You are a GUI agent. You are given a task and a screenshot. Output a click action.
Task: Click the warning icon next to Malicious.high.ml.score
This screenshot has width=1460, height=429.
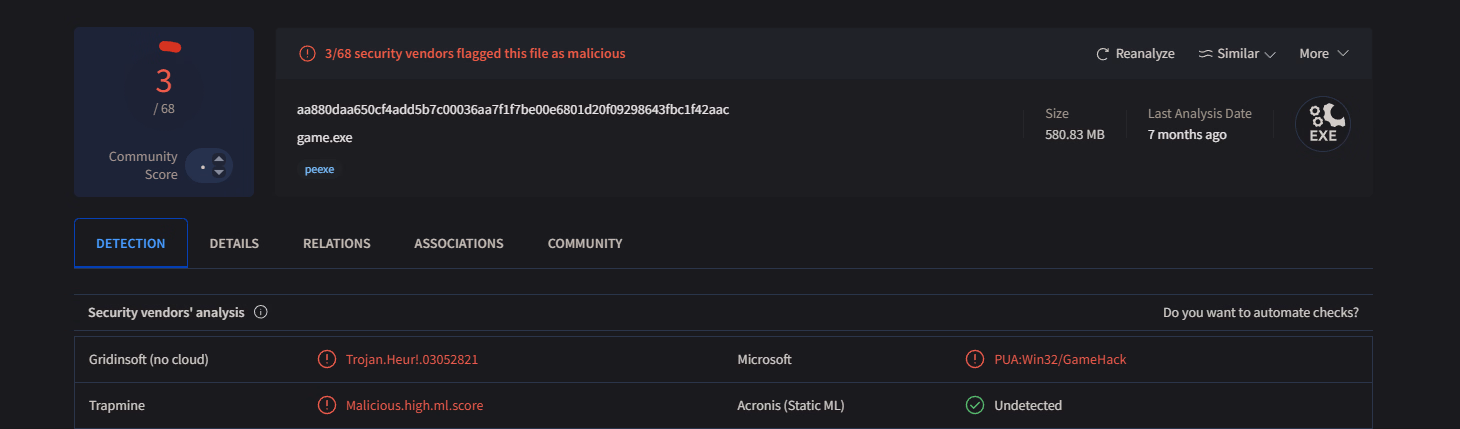pos(326,405)
